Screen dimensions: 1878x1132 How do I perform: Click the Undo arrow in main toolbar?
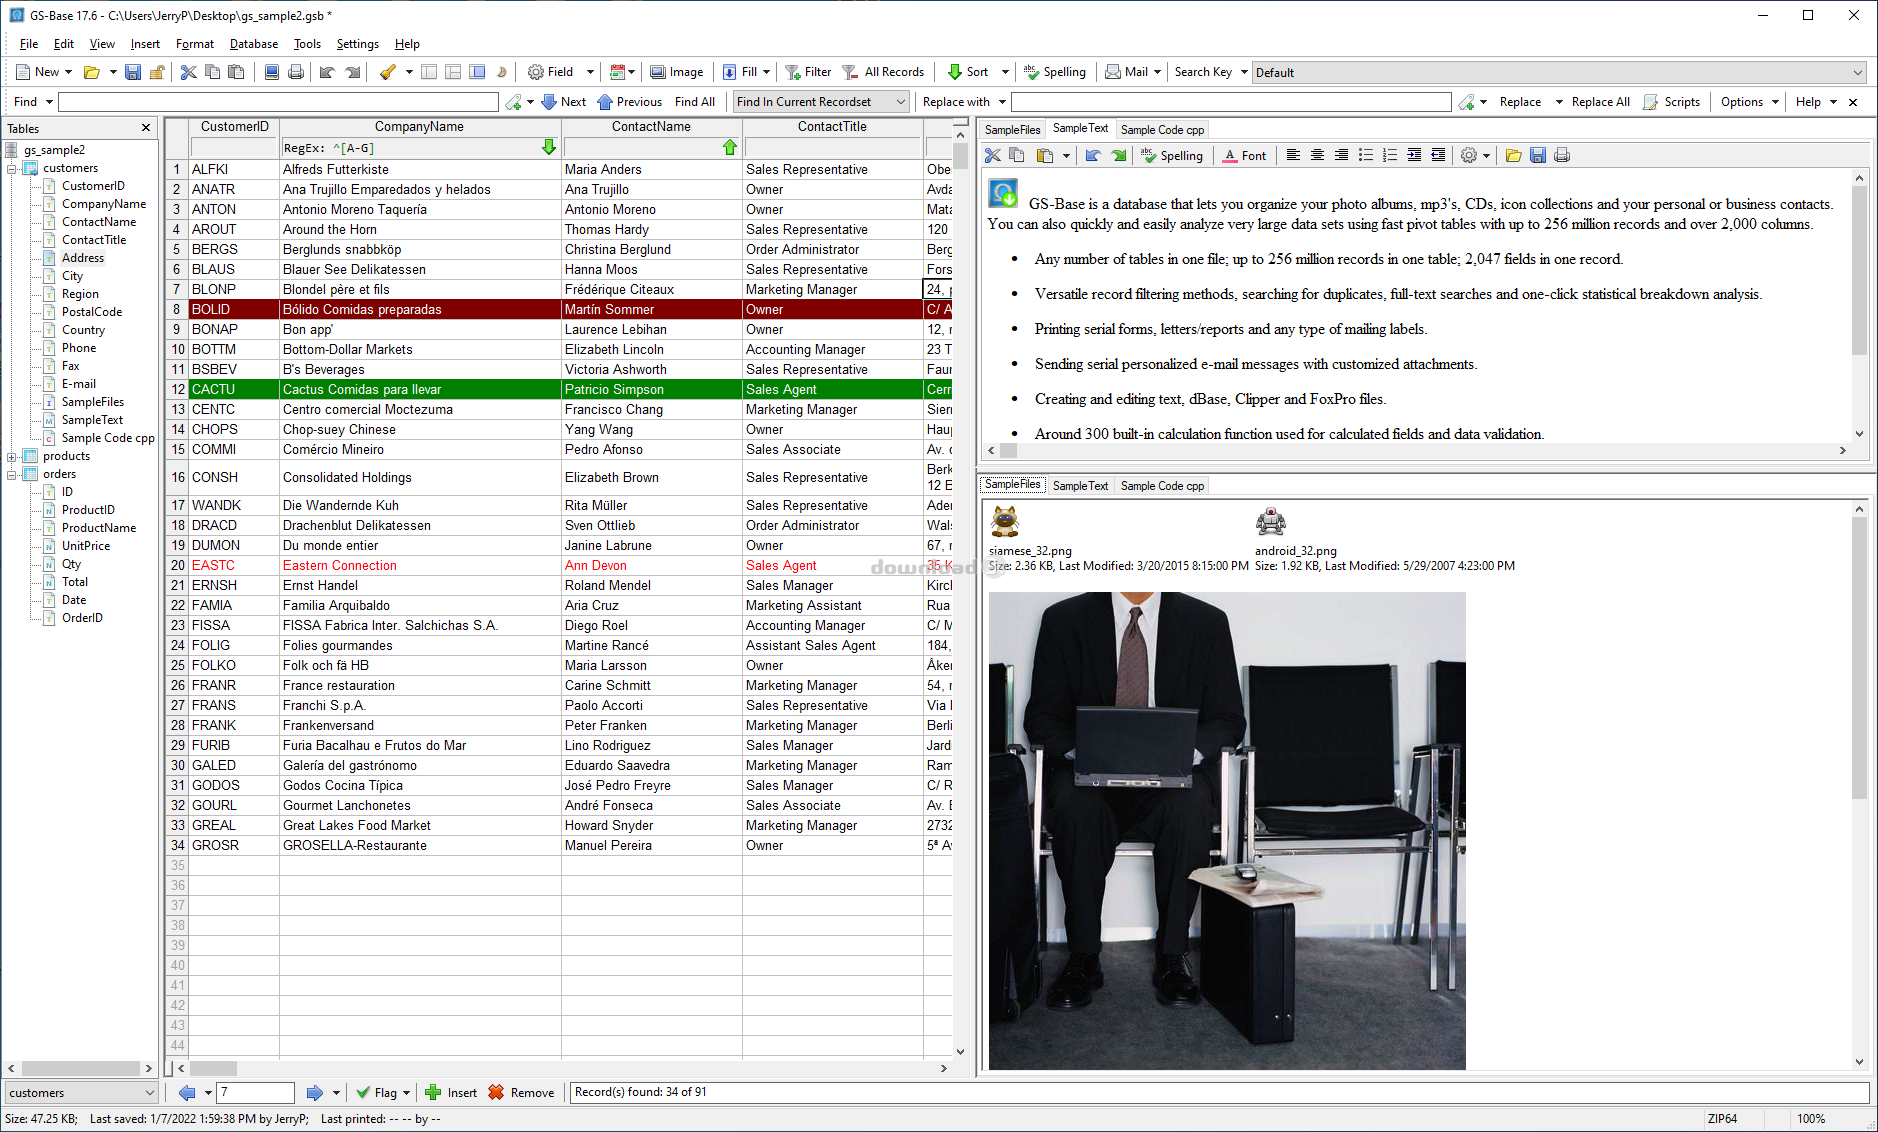pyautogui.click(x=327, y=72)
